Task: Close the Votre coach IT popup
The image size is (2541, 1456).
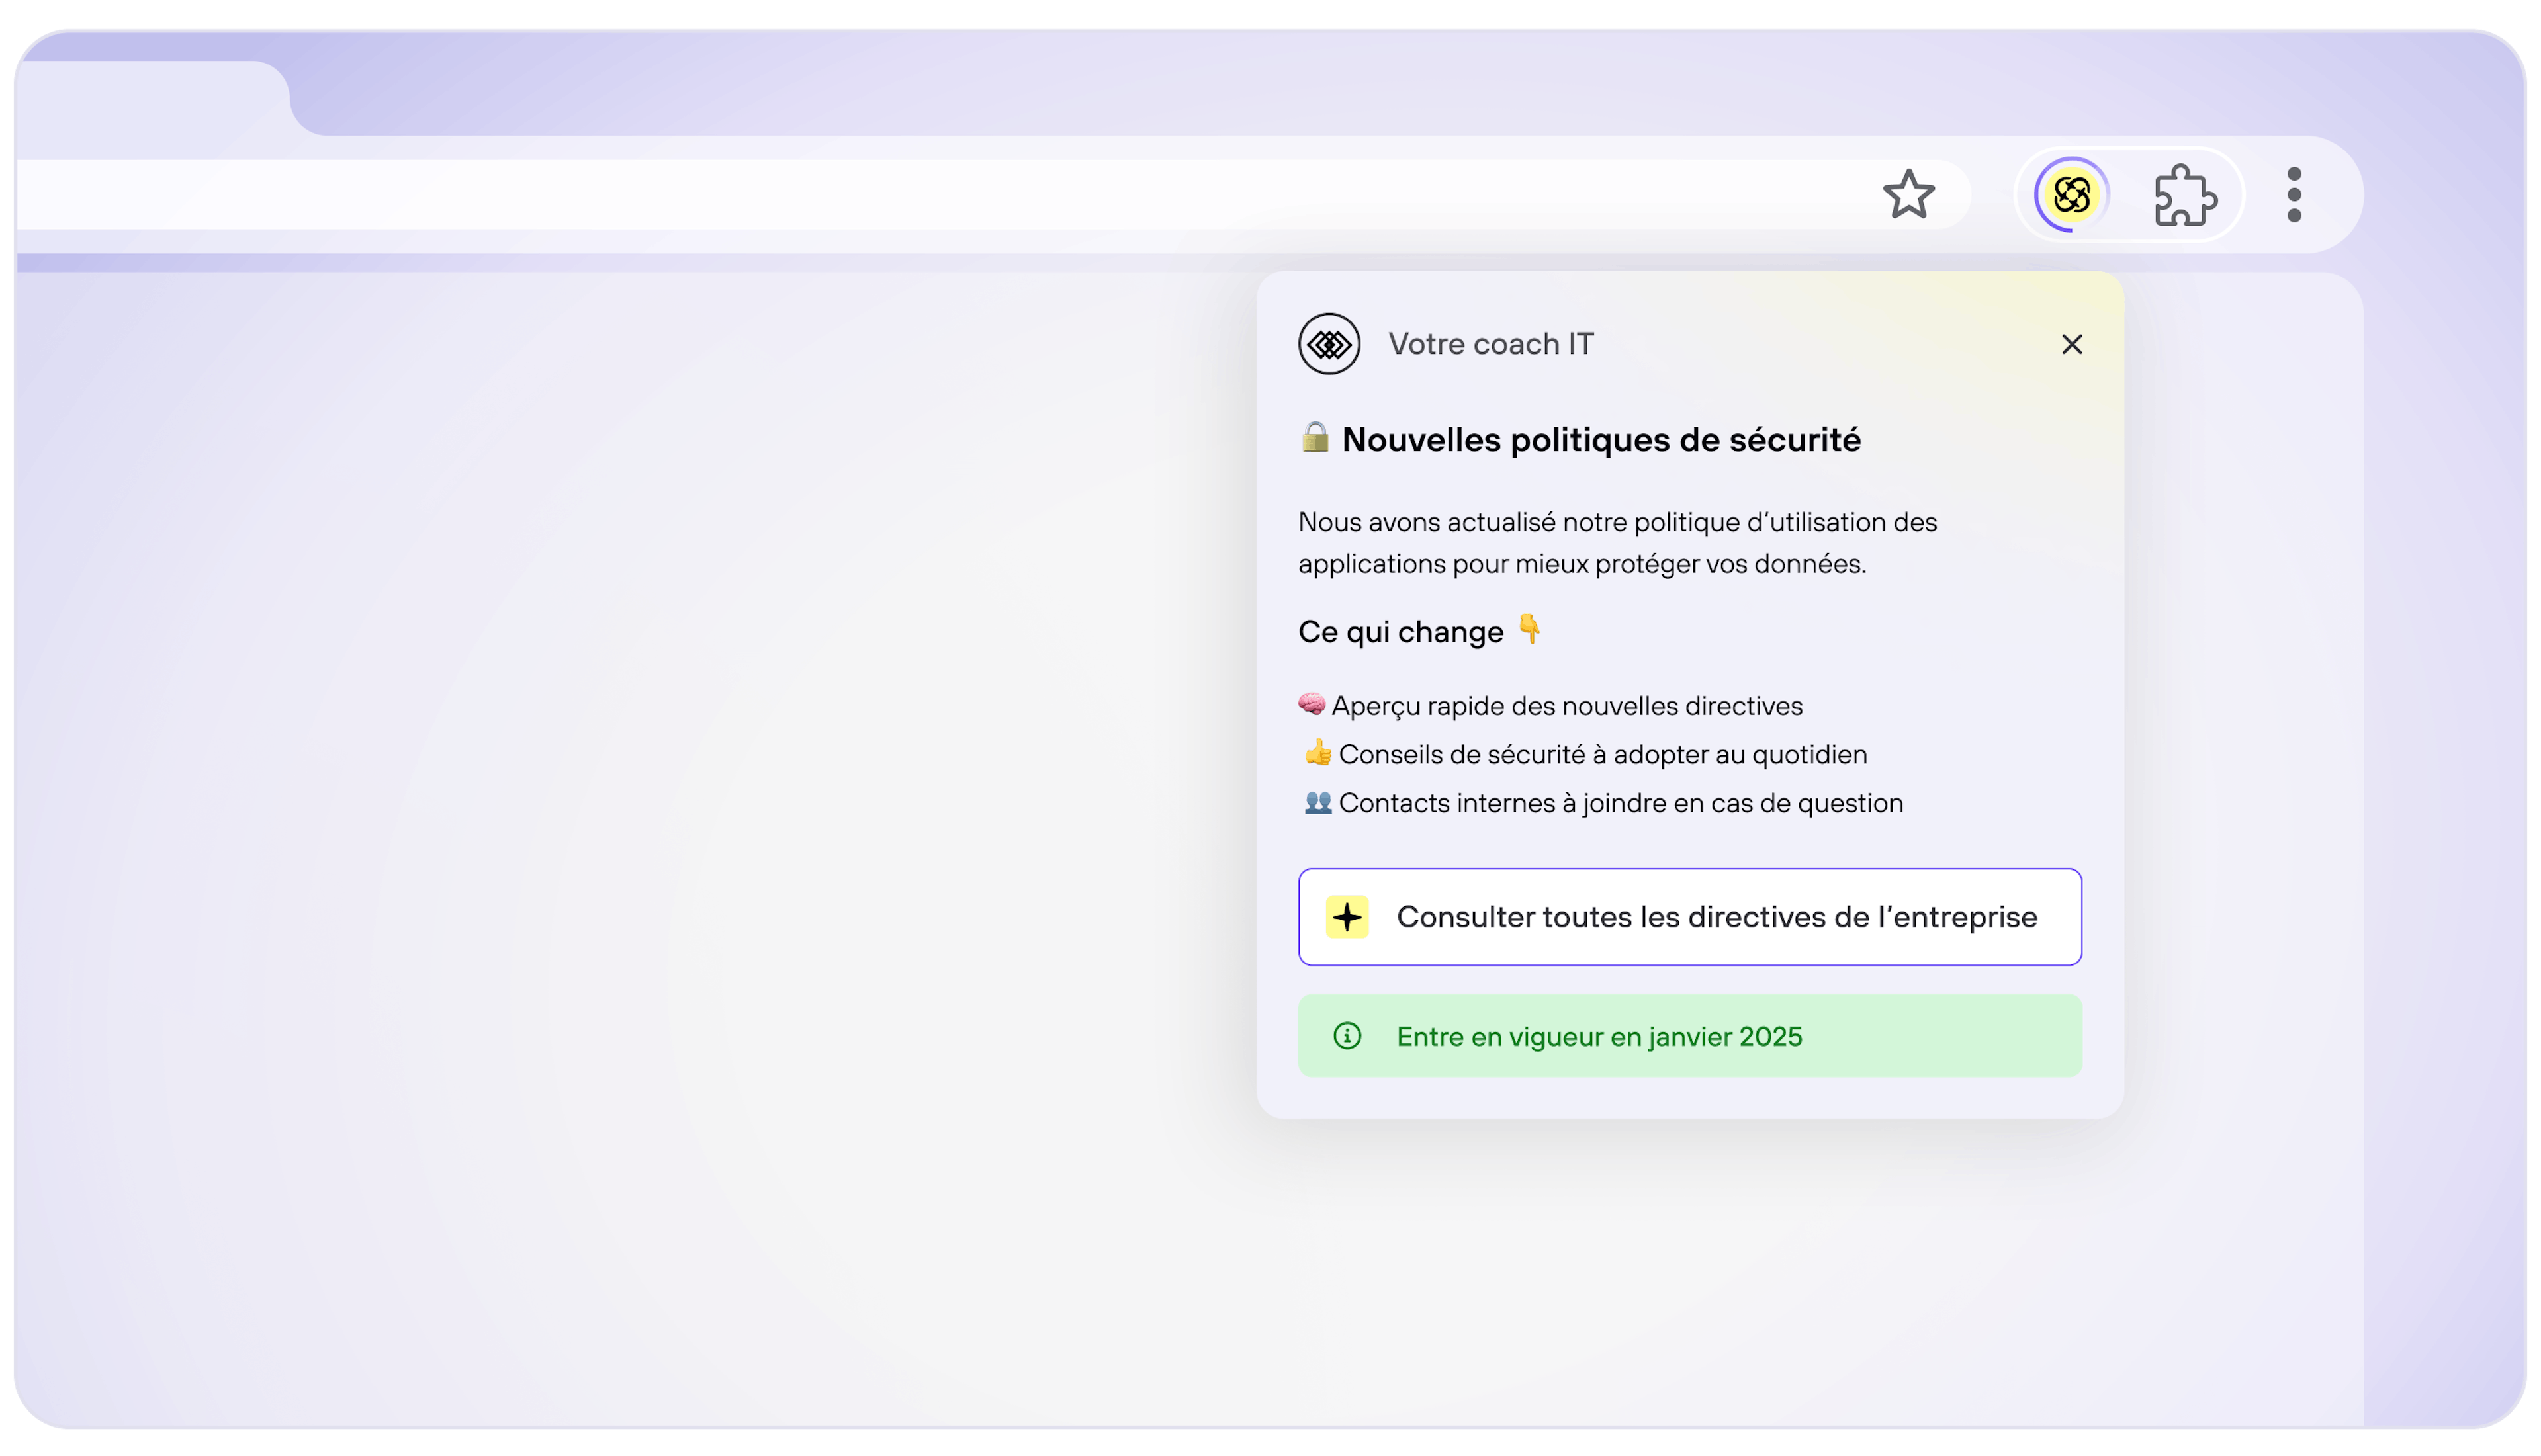Action: point(2071,344)
